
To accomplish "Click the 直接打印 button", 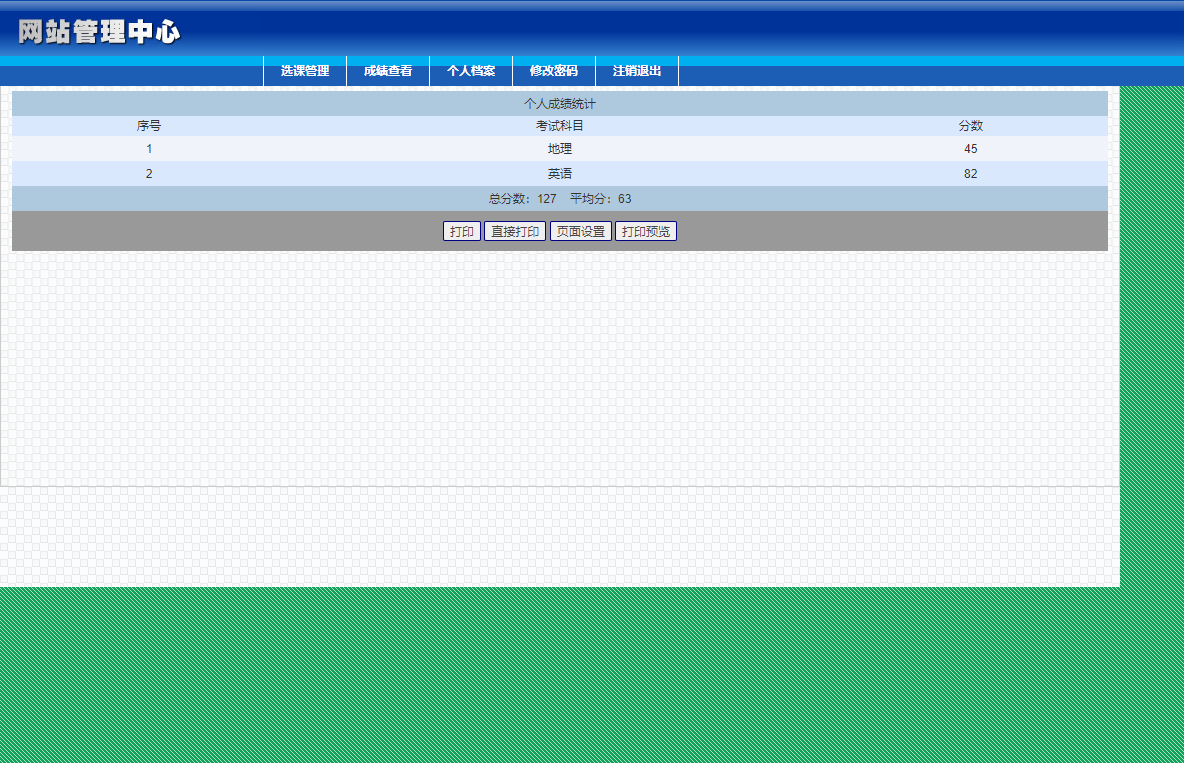I will pos(515,231).
